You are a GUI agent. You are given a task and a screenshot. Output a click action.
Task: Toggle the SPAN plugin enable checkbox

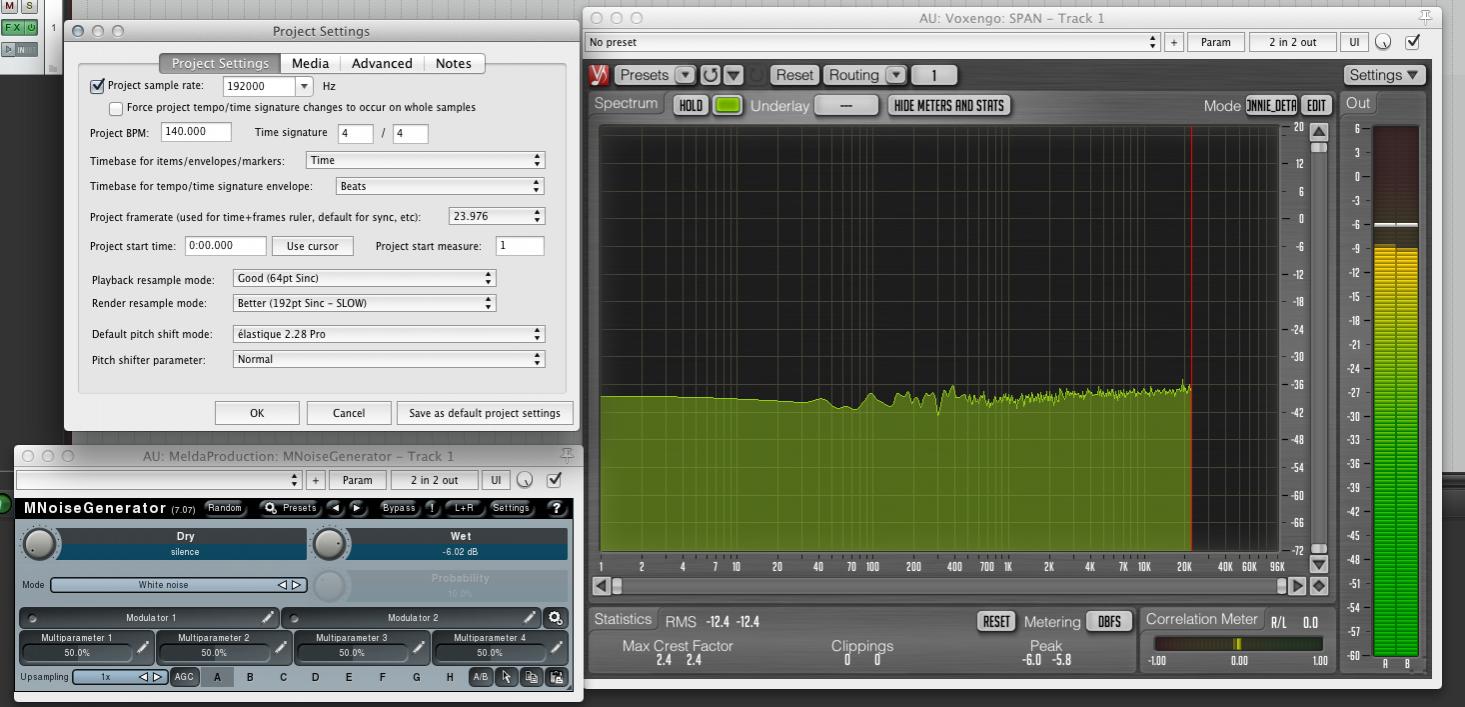(1412, 42)
